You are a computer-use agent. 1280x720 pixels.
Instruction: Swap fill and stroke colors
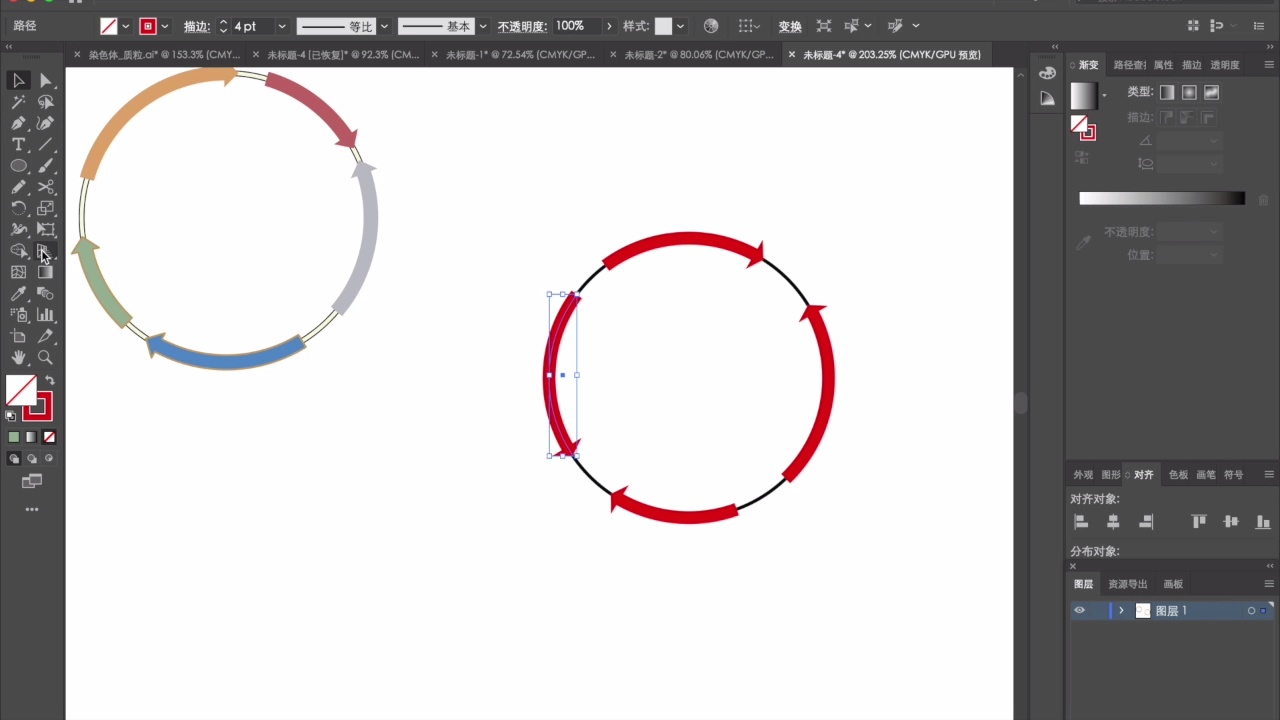[x=50, y=381]
